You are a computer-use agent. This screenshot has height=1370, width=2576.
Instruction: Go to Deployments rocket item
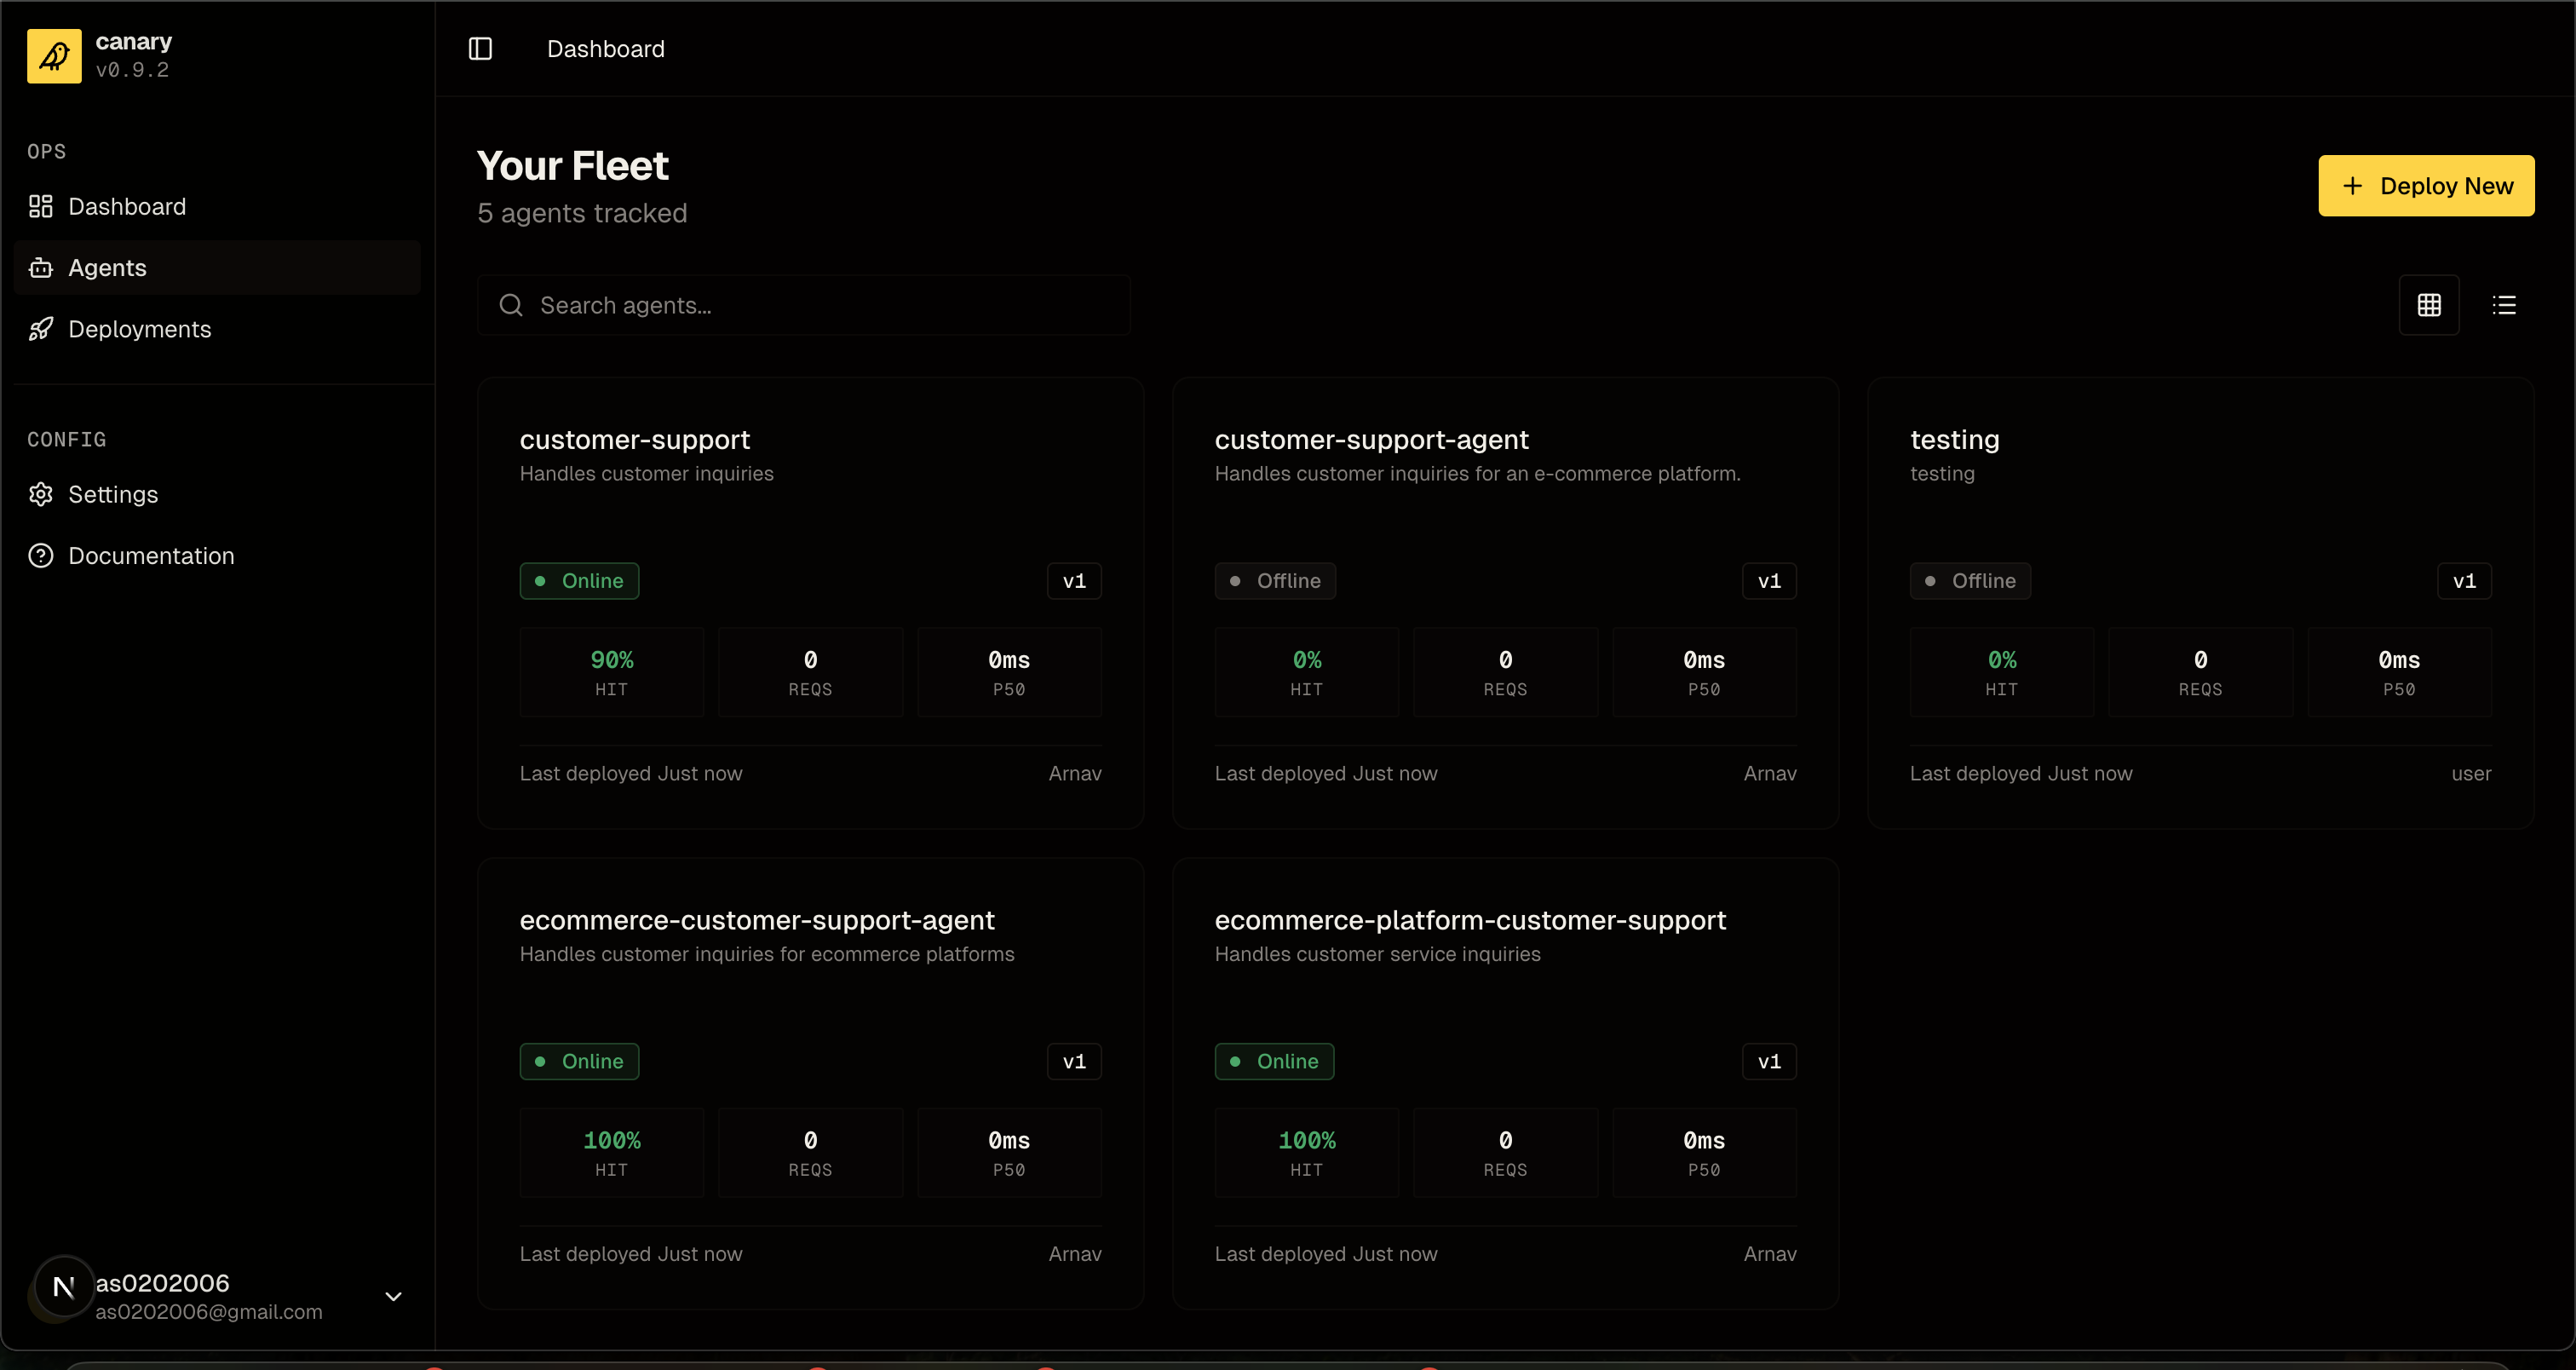coord(139,329)
